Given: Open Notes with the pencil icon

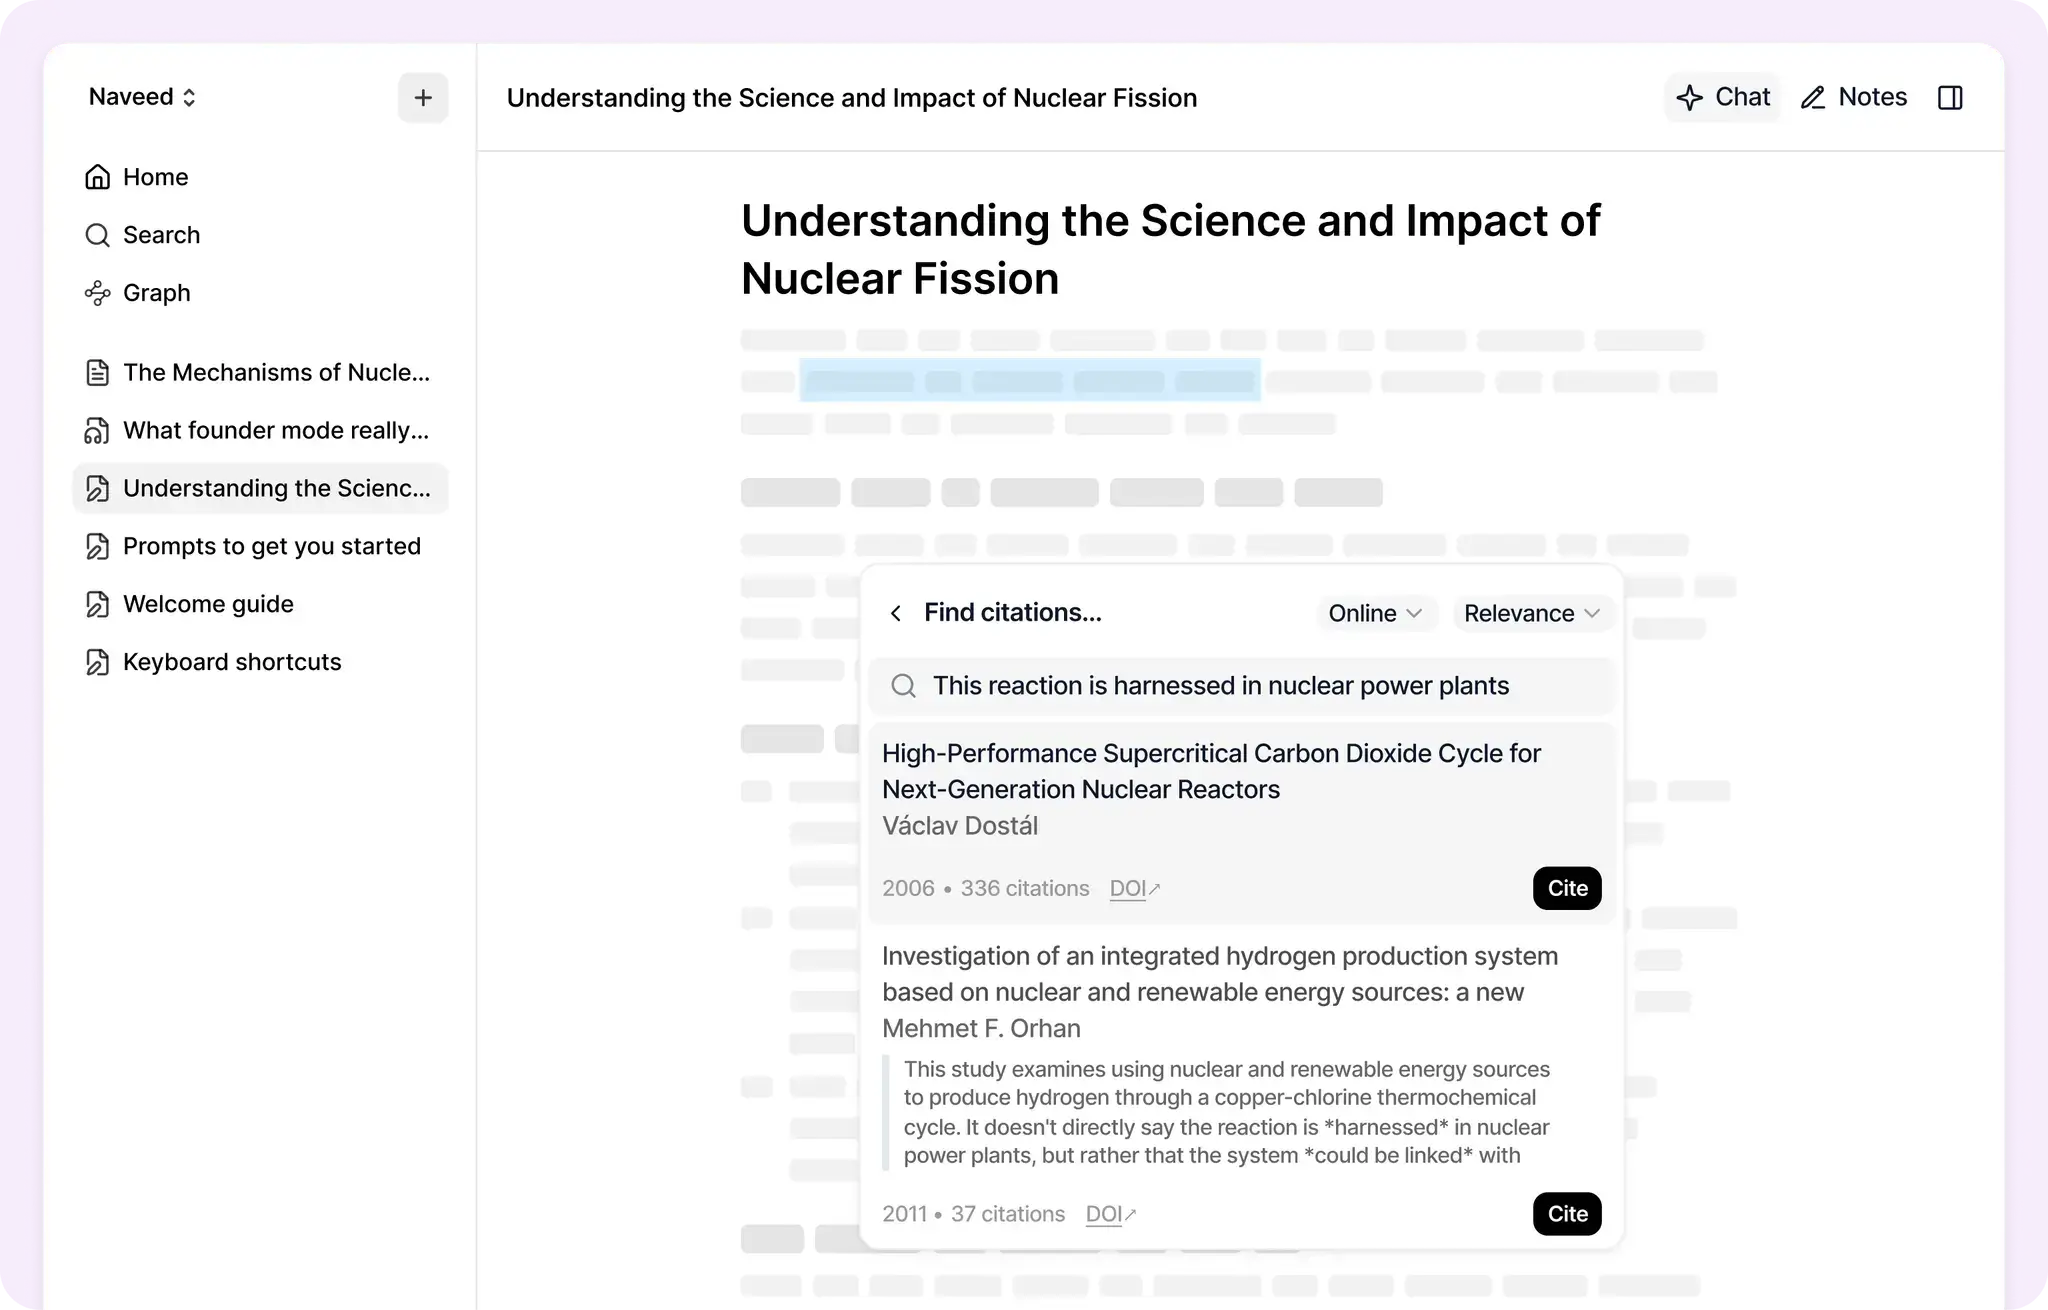Looking at the screenshot, I should [1813, 98].
